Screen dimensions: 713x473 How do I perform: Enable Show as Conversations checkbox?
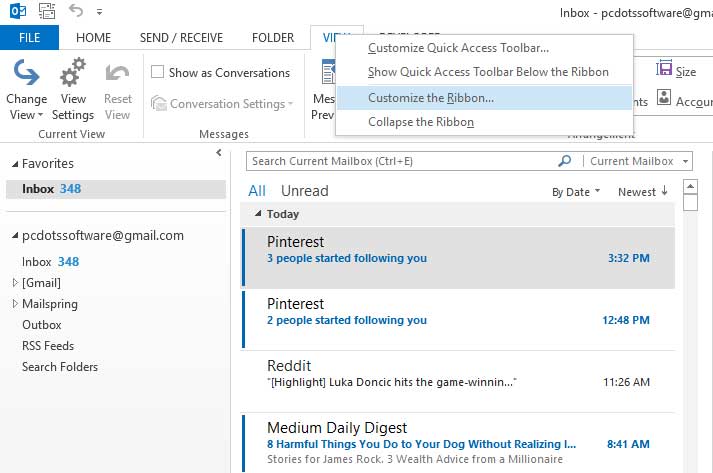pyautogui.click(x=158, y=72)
